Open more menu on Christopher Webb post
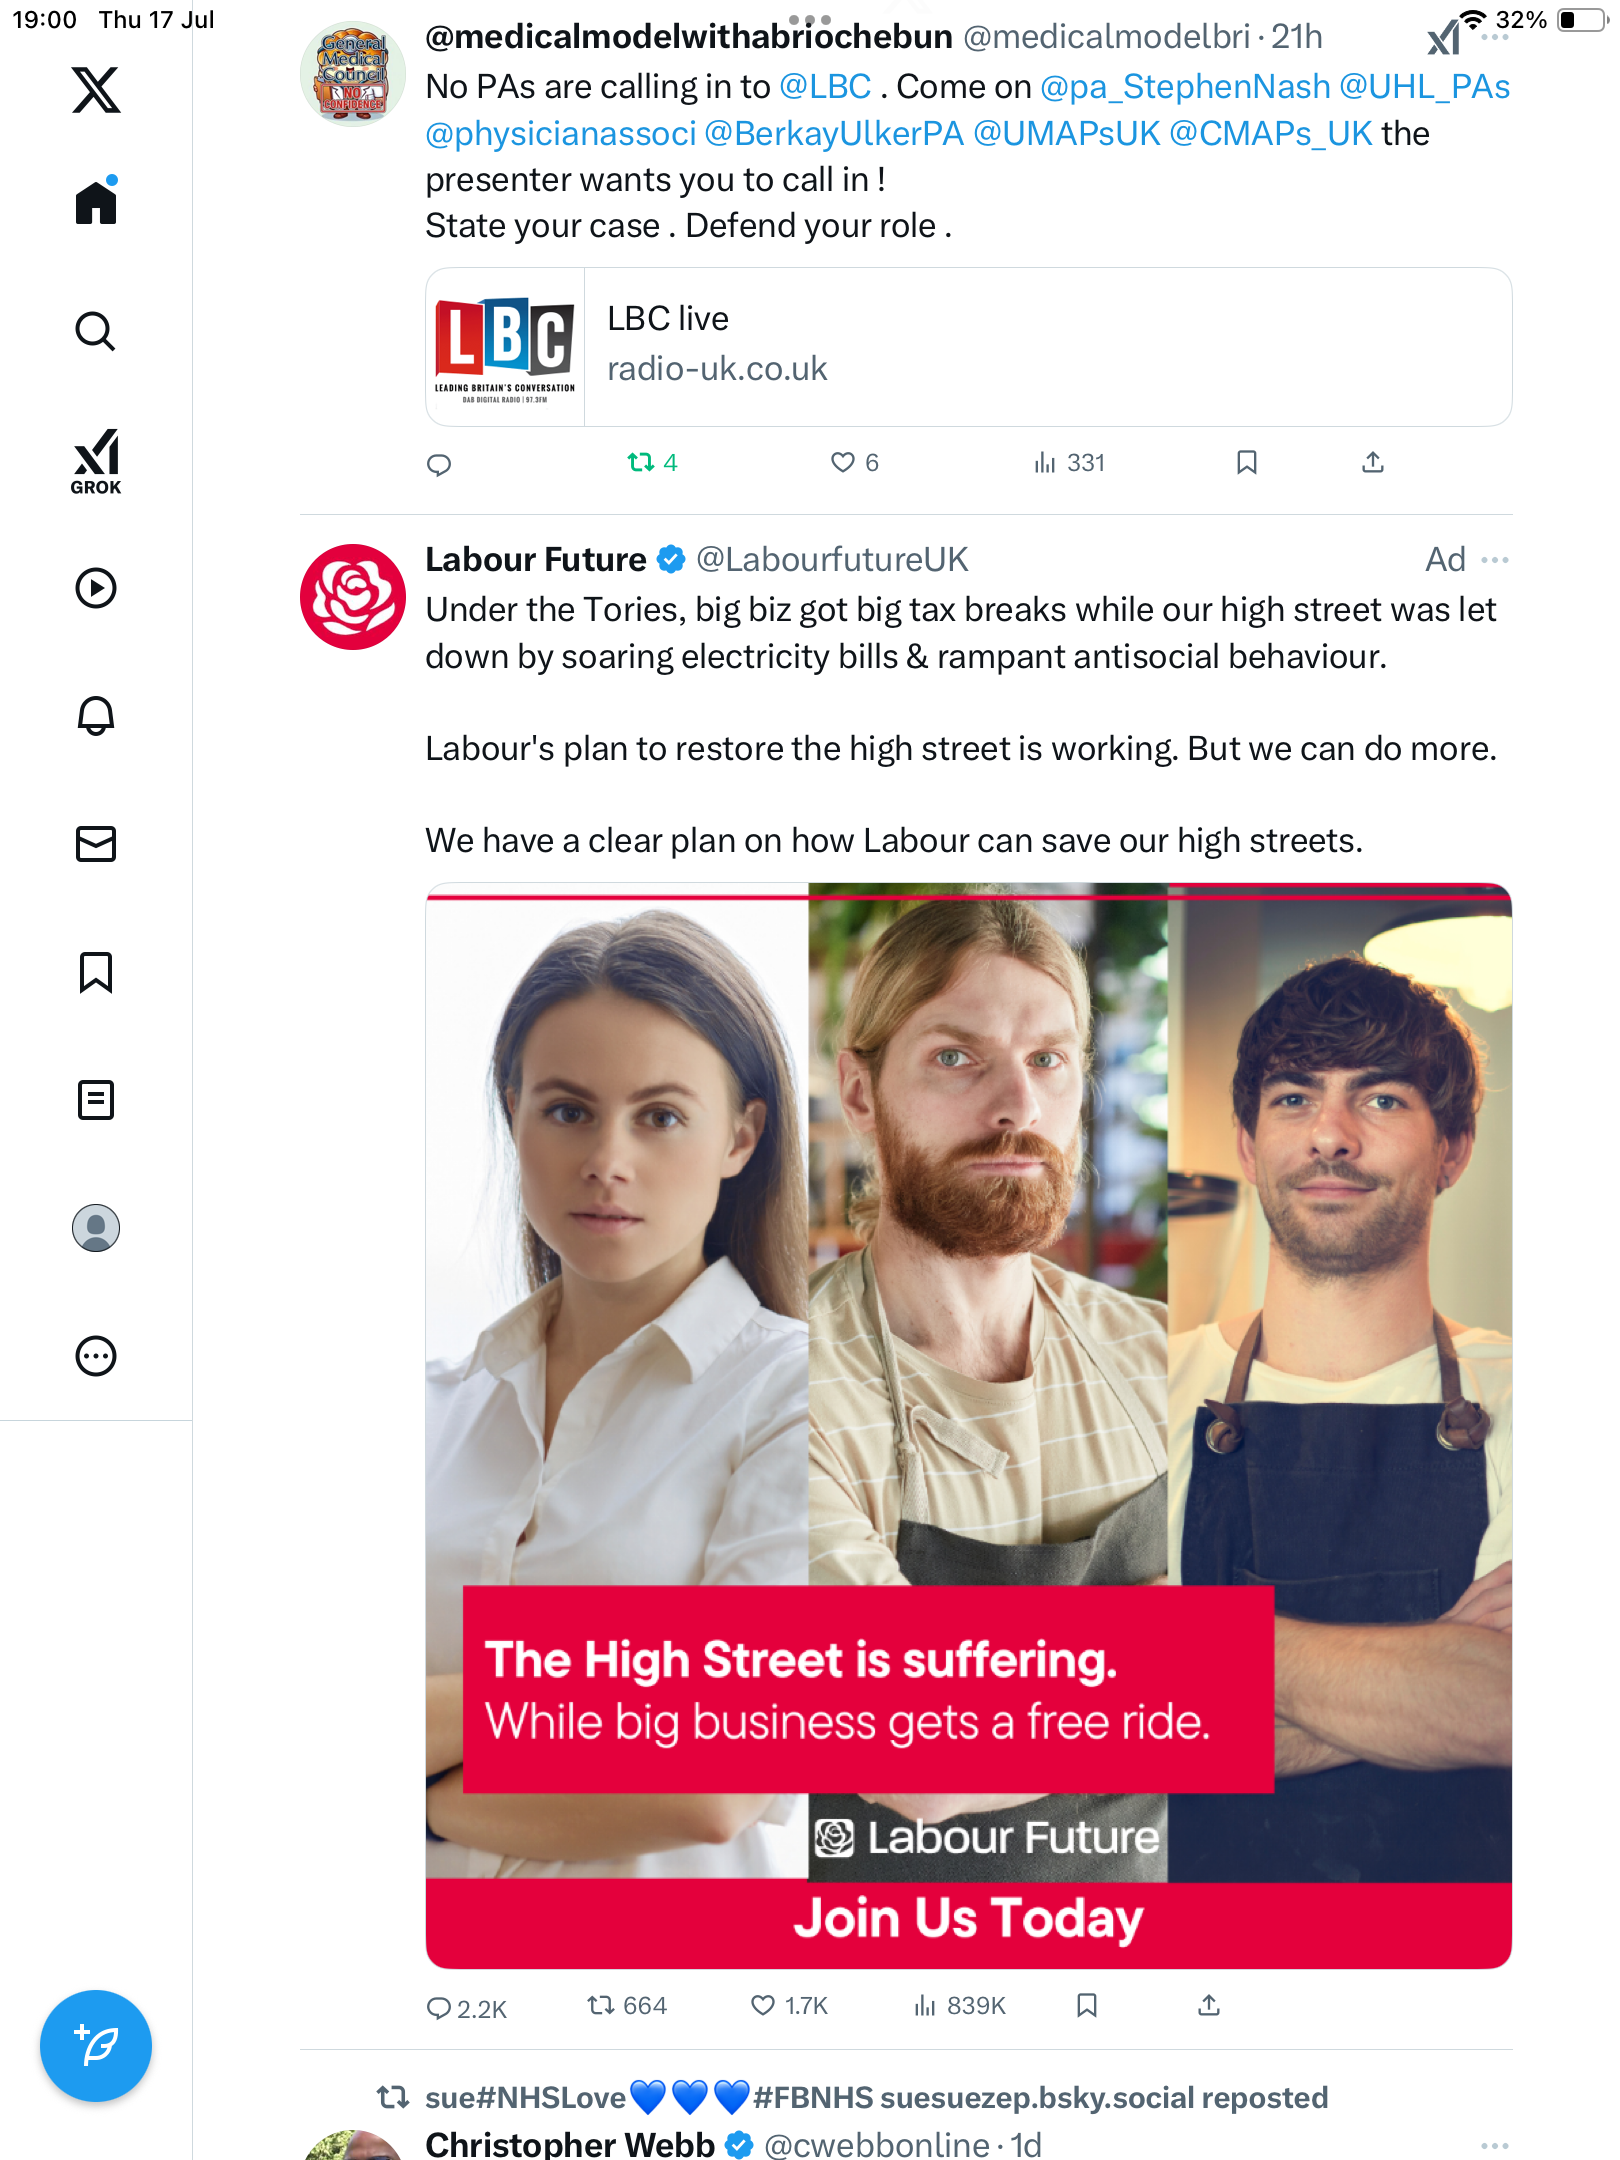 (x=1494, y=2145)
